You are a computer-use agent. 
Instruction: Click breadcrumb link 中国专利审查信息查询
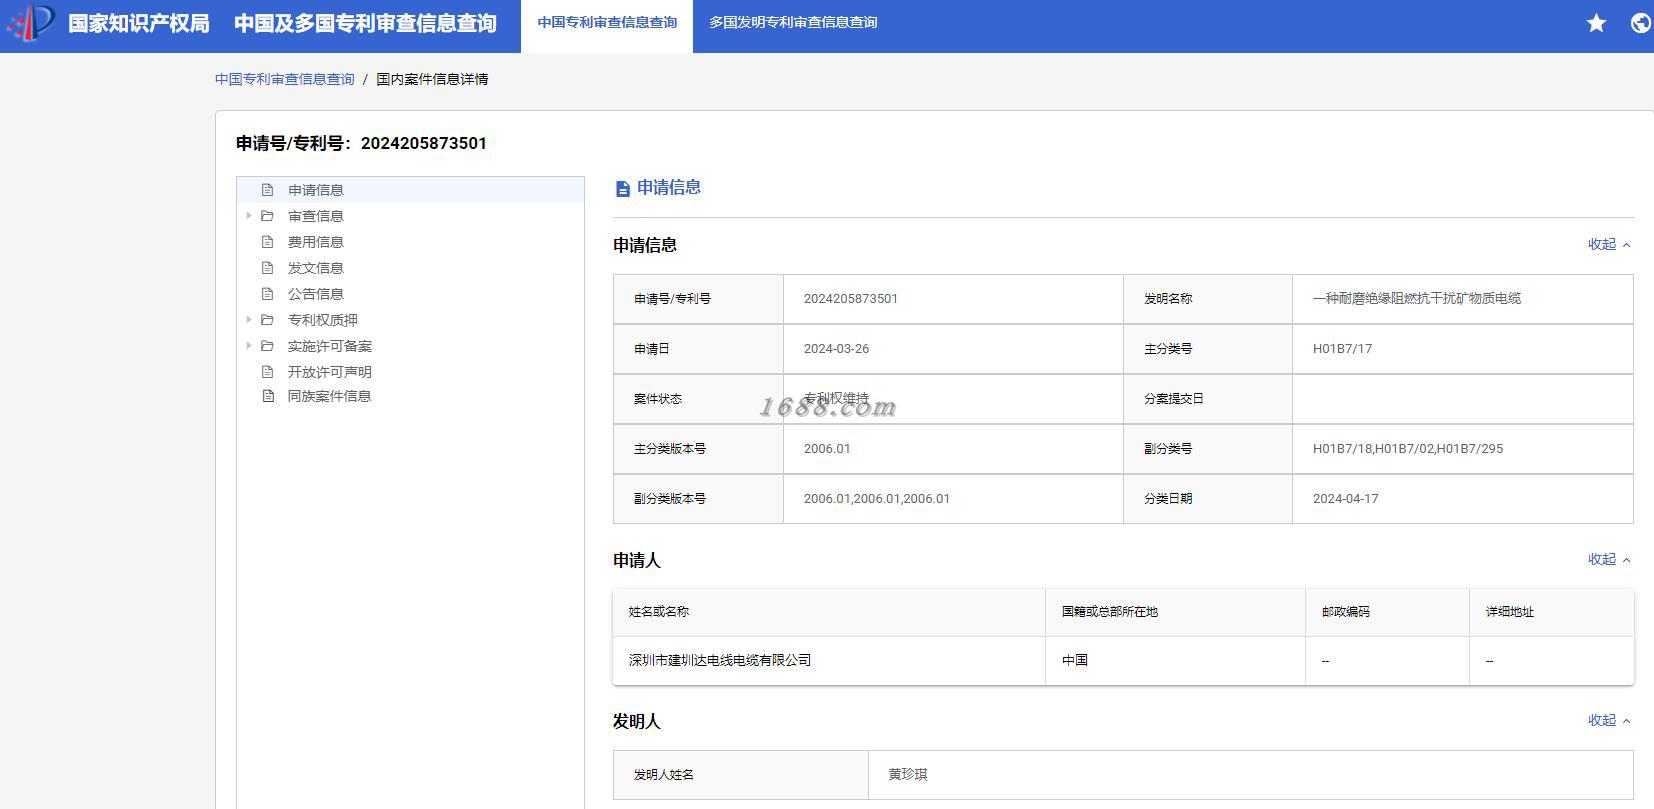click(285, 79)
